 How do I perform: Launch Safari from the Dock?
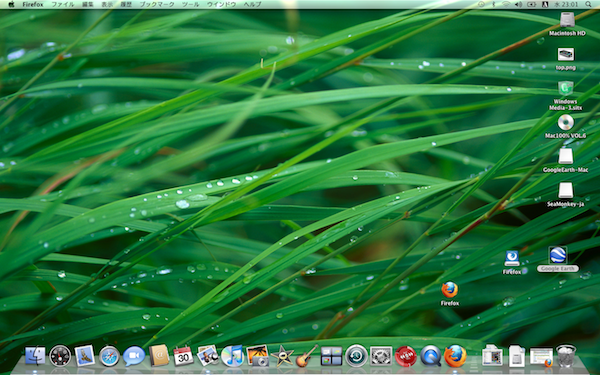tap(109, 356)
